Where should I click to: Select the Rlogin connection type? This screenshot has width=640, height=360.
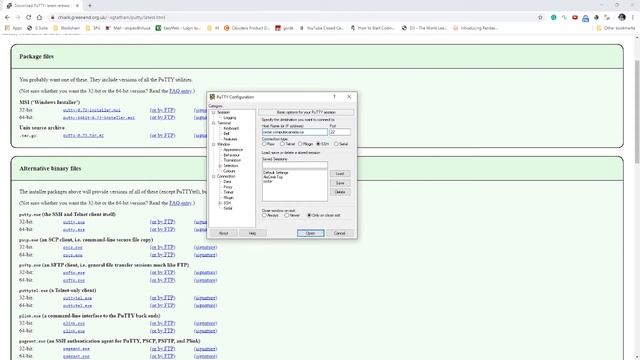click(x=300, y=144)
